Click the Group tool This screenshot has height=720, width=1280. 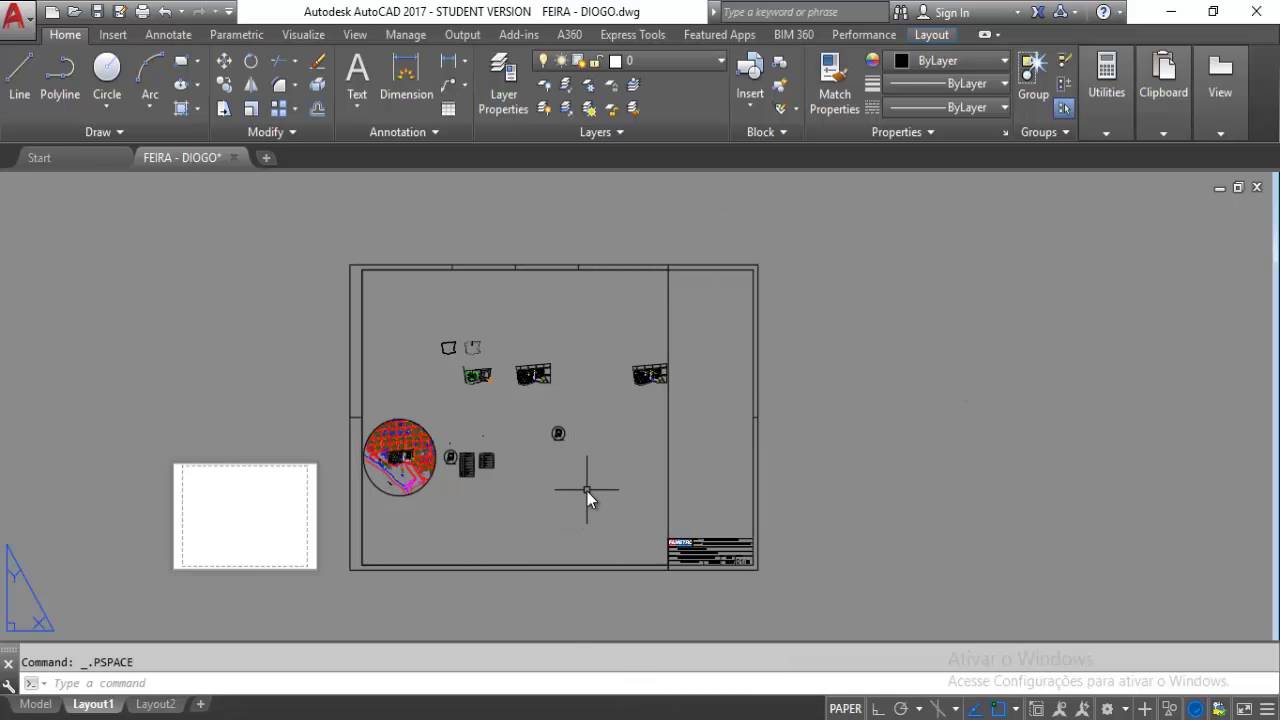coord(1033,78)
